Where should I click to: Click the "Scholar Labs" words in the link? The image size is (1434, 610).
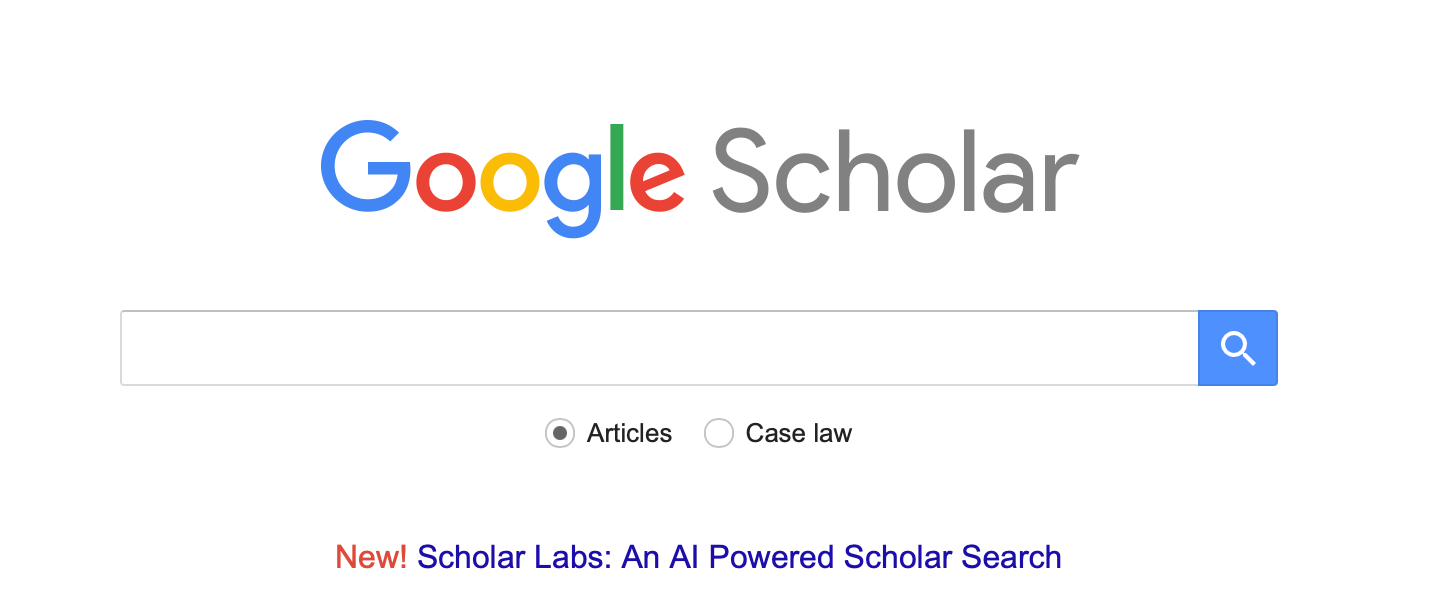coord(512,556)
